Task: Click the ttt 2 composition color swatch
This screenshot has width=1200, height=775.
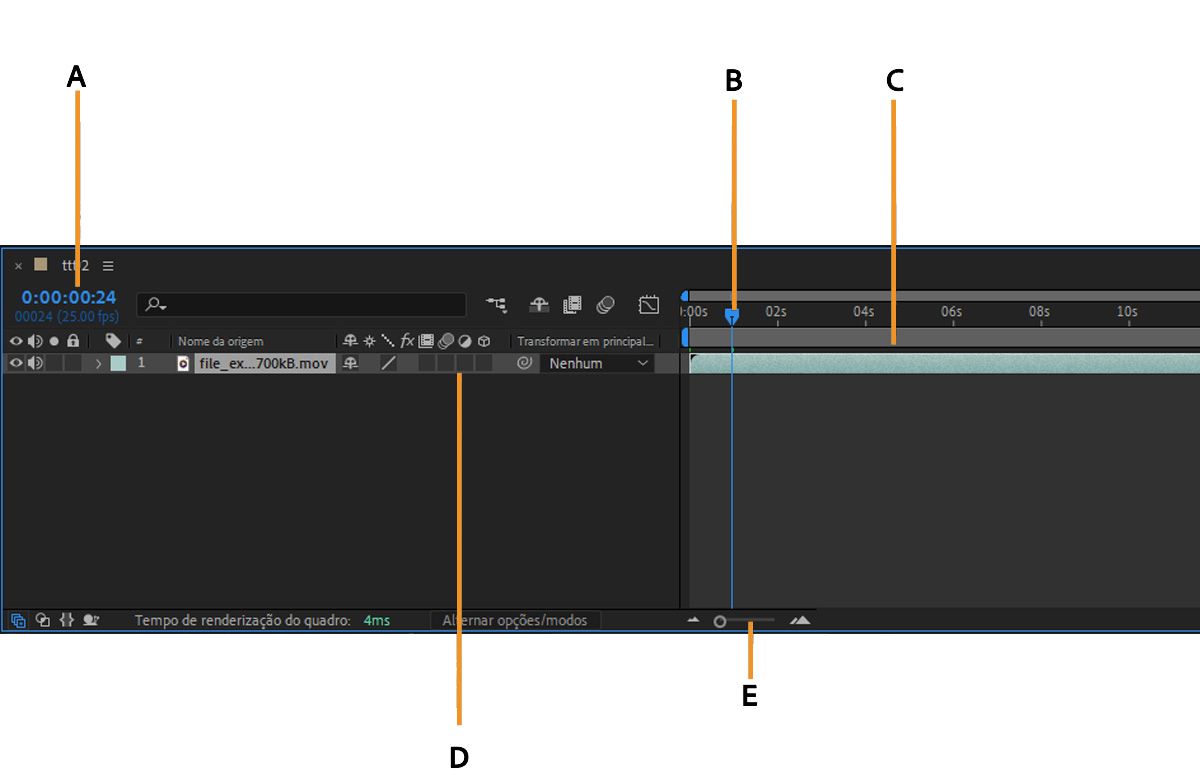Action: tap(41, 265)
